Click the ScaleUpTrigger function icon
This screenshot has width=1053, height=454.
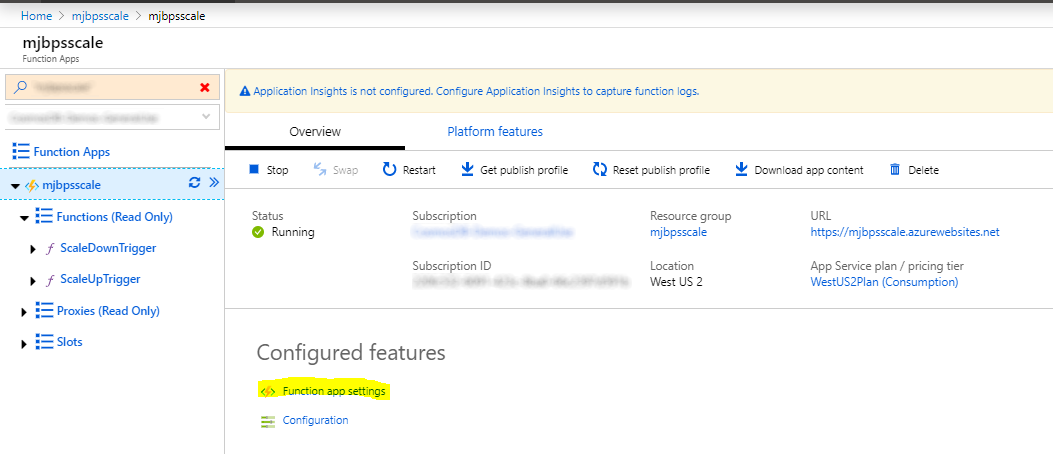point(50,279)
